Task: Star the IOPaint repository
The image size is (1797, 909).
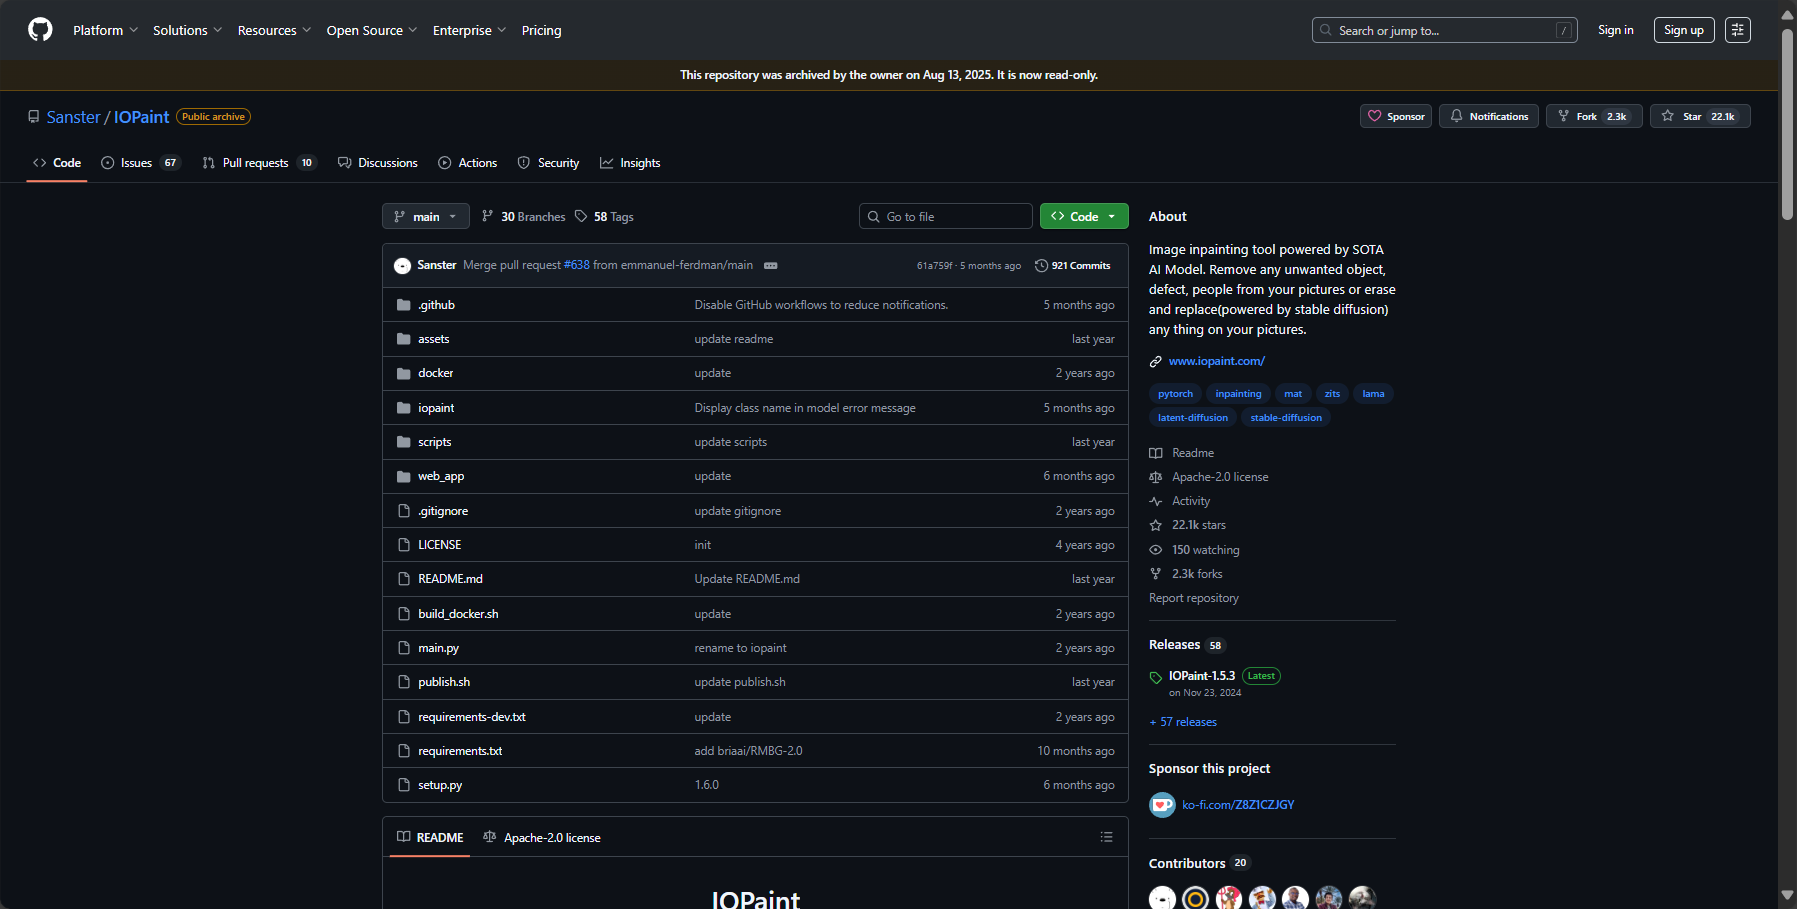Action: [x=1700, y=116]
